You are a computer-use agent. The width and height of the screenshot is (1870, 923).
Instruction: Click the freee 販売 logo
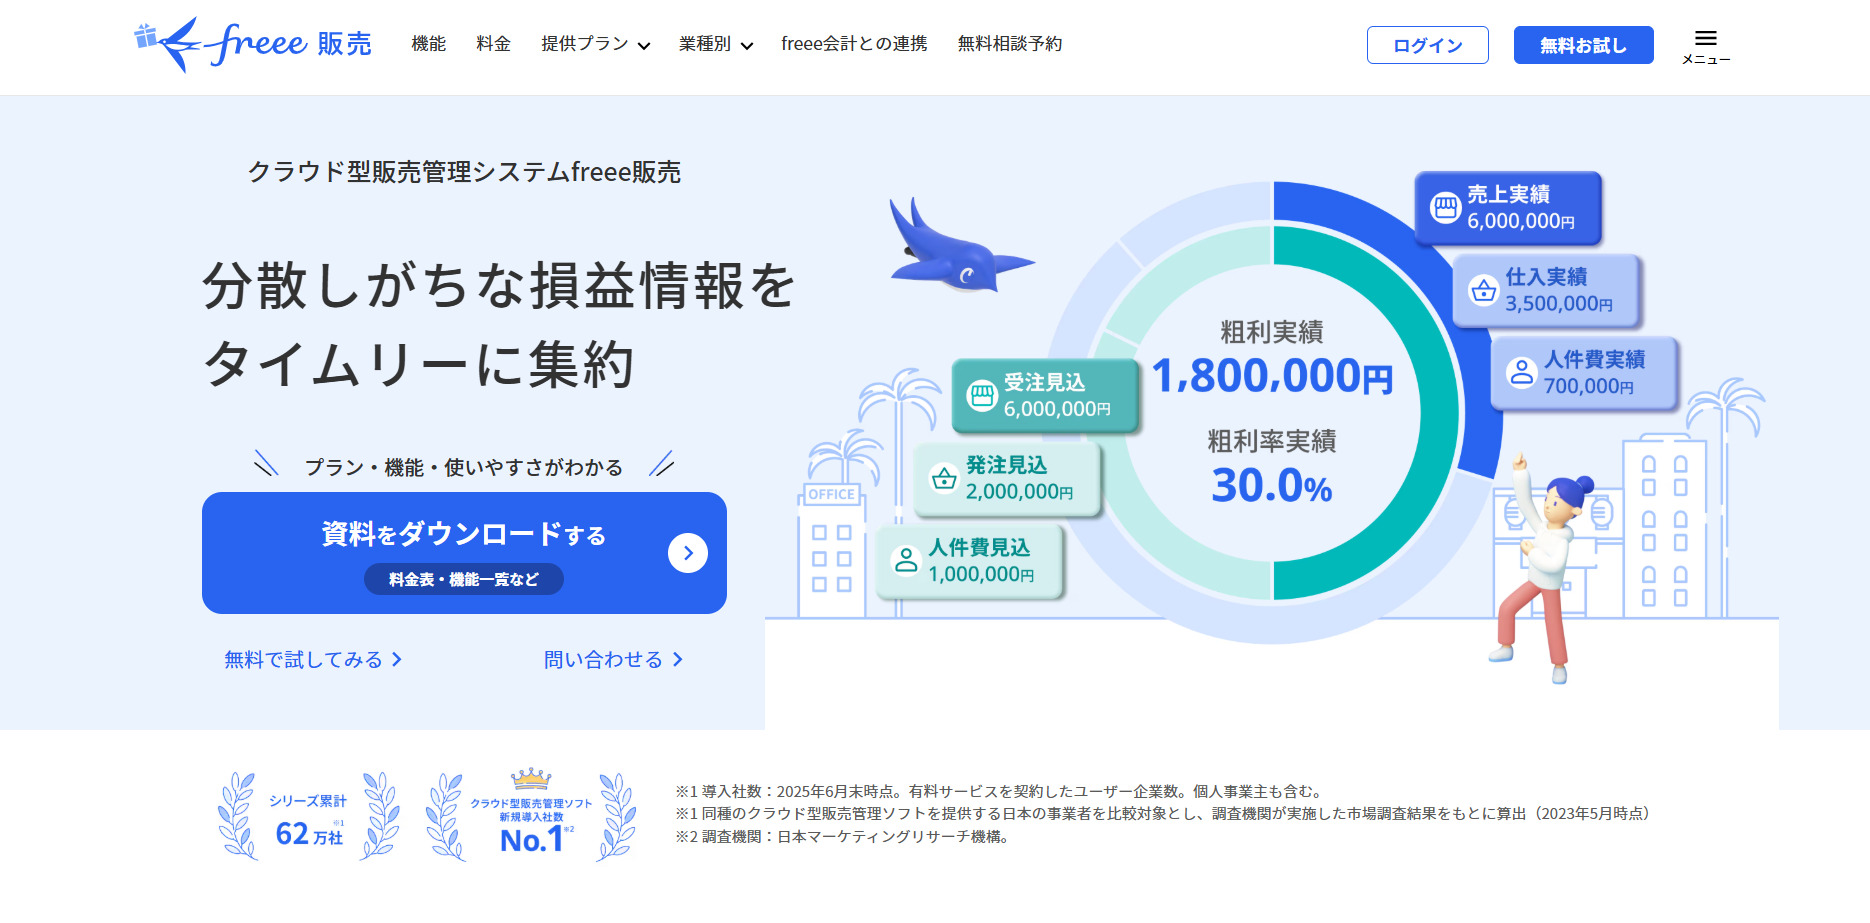pyautogui.click(x=253, y=44)
